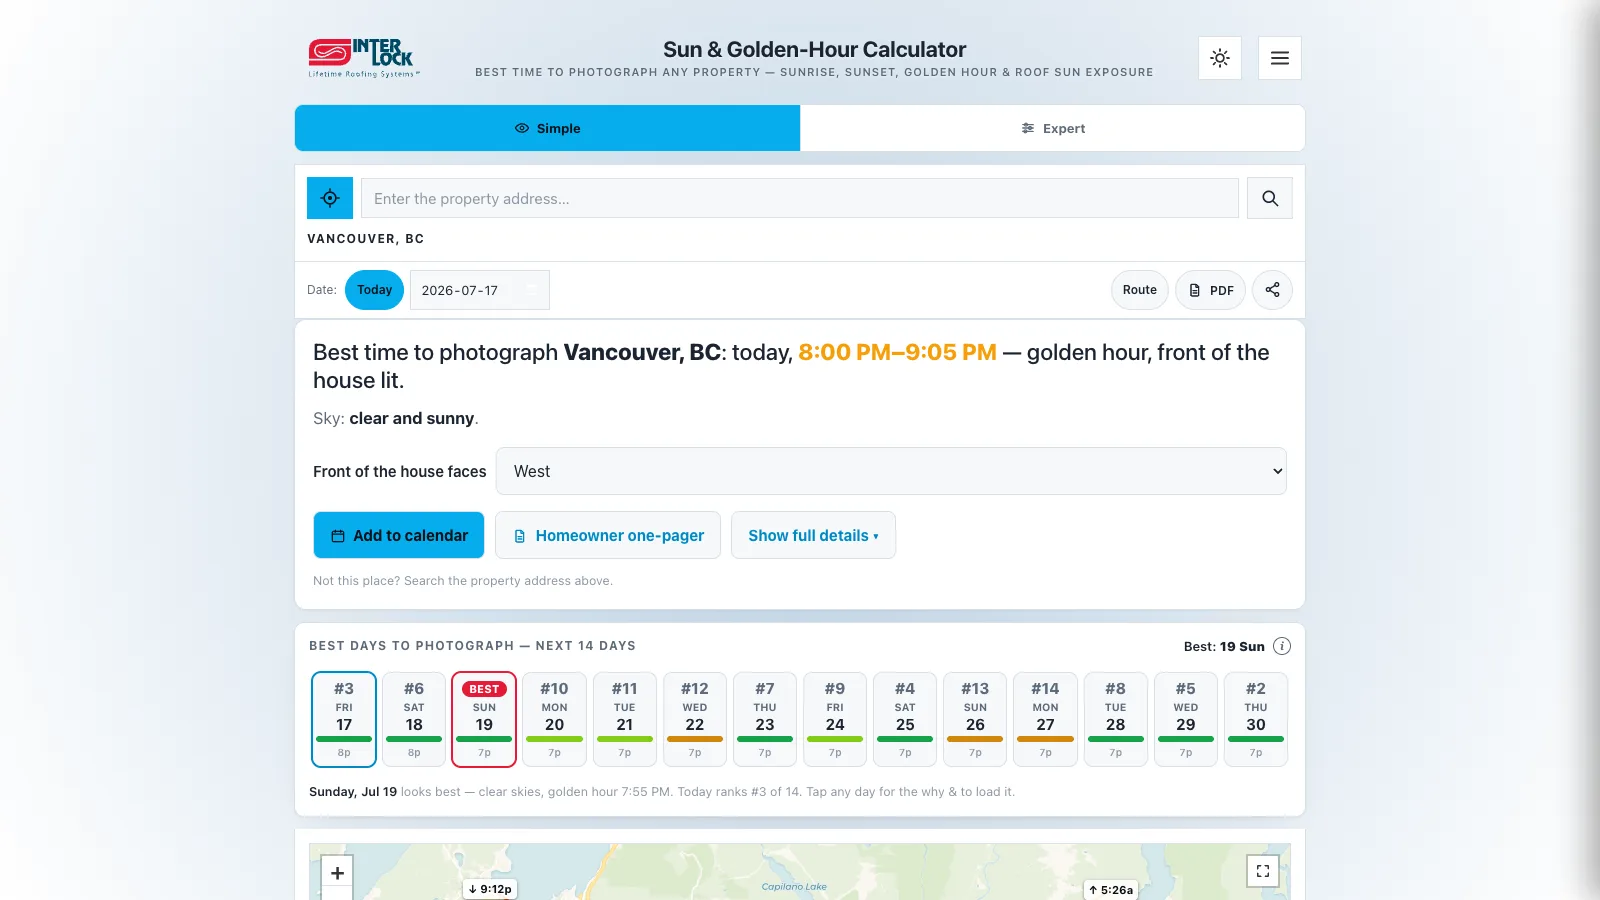1600x900 pixels.
Task: Focus the property address search field
Action: click(x=800, y=198)
